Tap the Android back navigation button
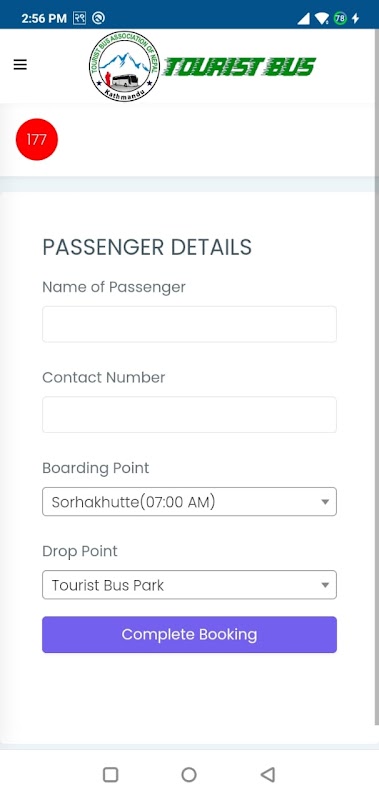 pyautogui.click(x=267, y=774)
